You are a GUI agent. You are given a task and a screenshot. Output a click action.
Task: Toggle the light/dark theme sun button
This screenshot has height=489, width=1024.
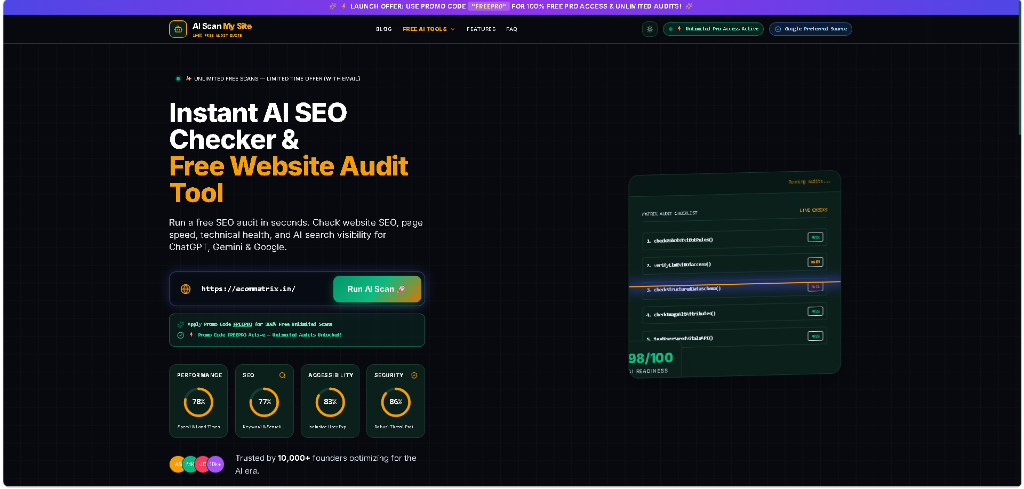(x=649, y=29)
